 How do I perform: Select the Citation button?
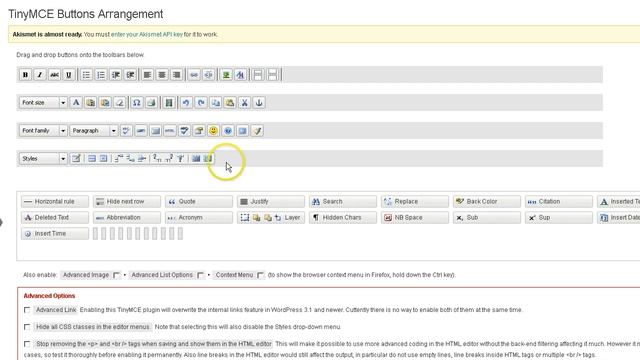(x=559, y=202)
